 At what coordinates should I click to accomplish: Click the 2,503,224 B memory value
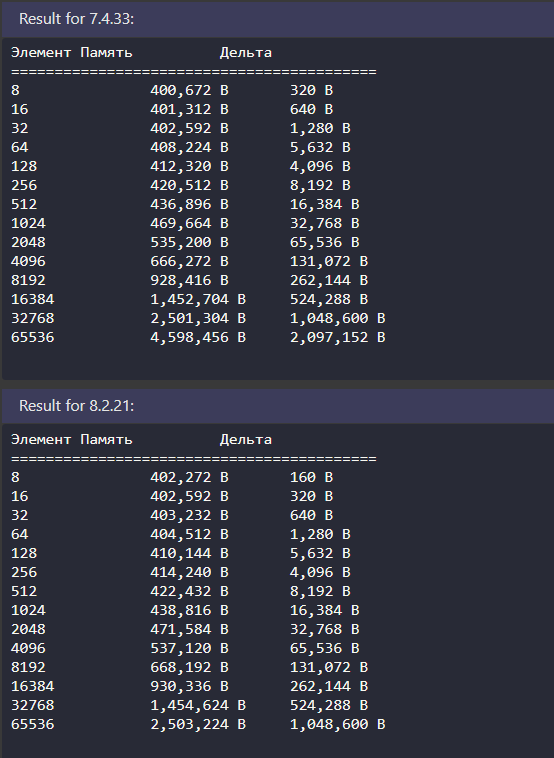pos(198,724)
